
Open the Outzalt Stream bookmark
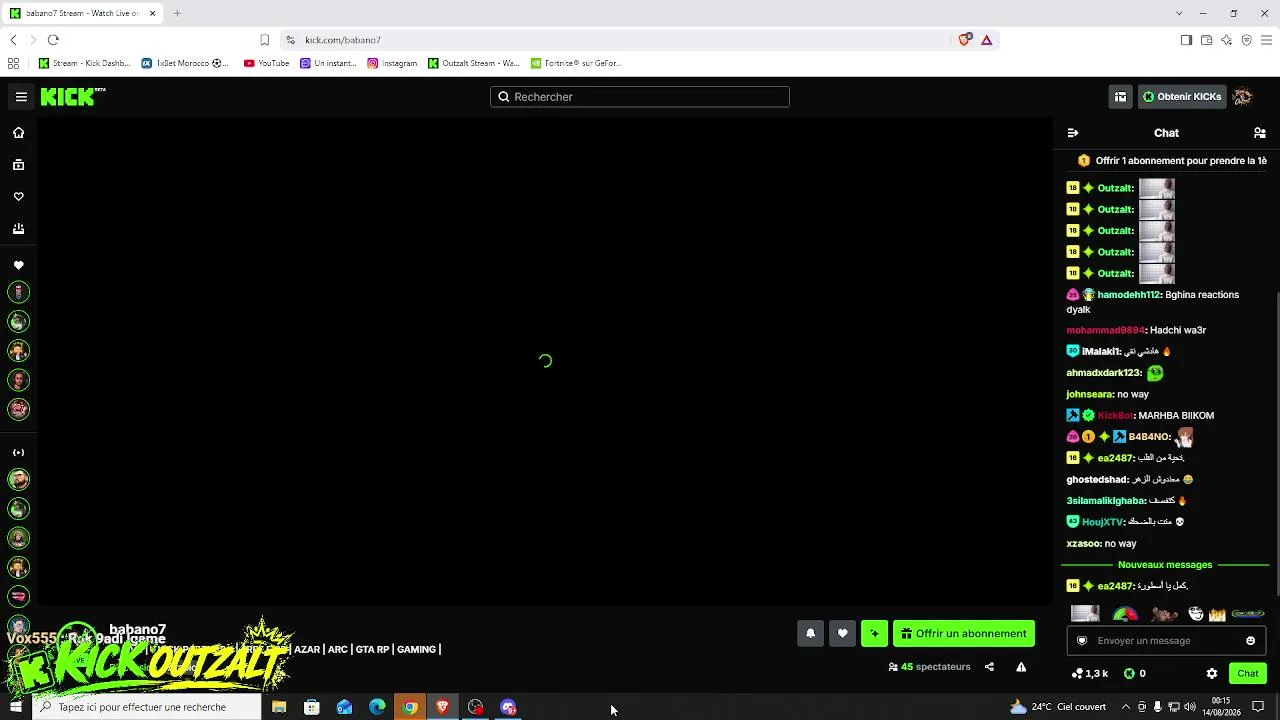click(473, 63)
